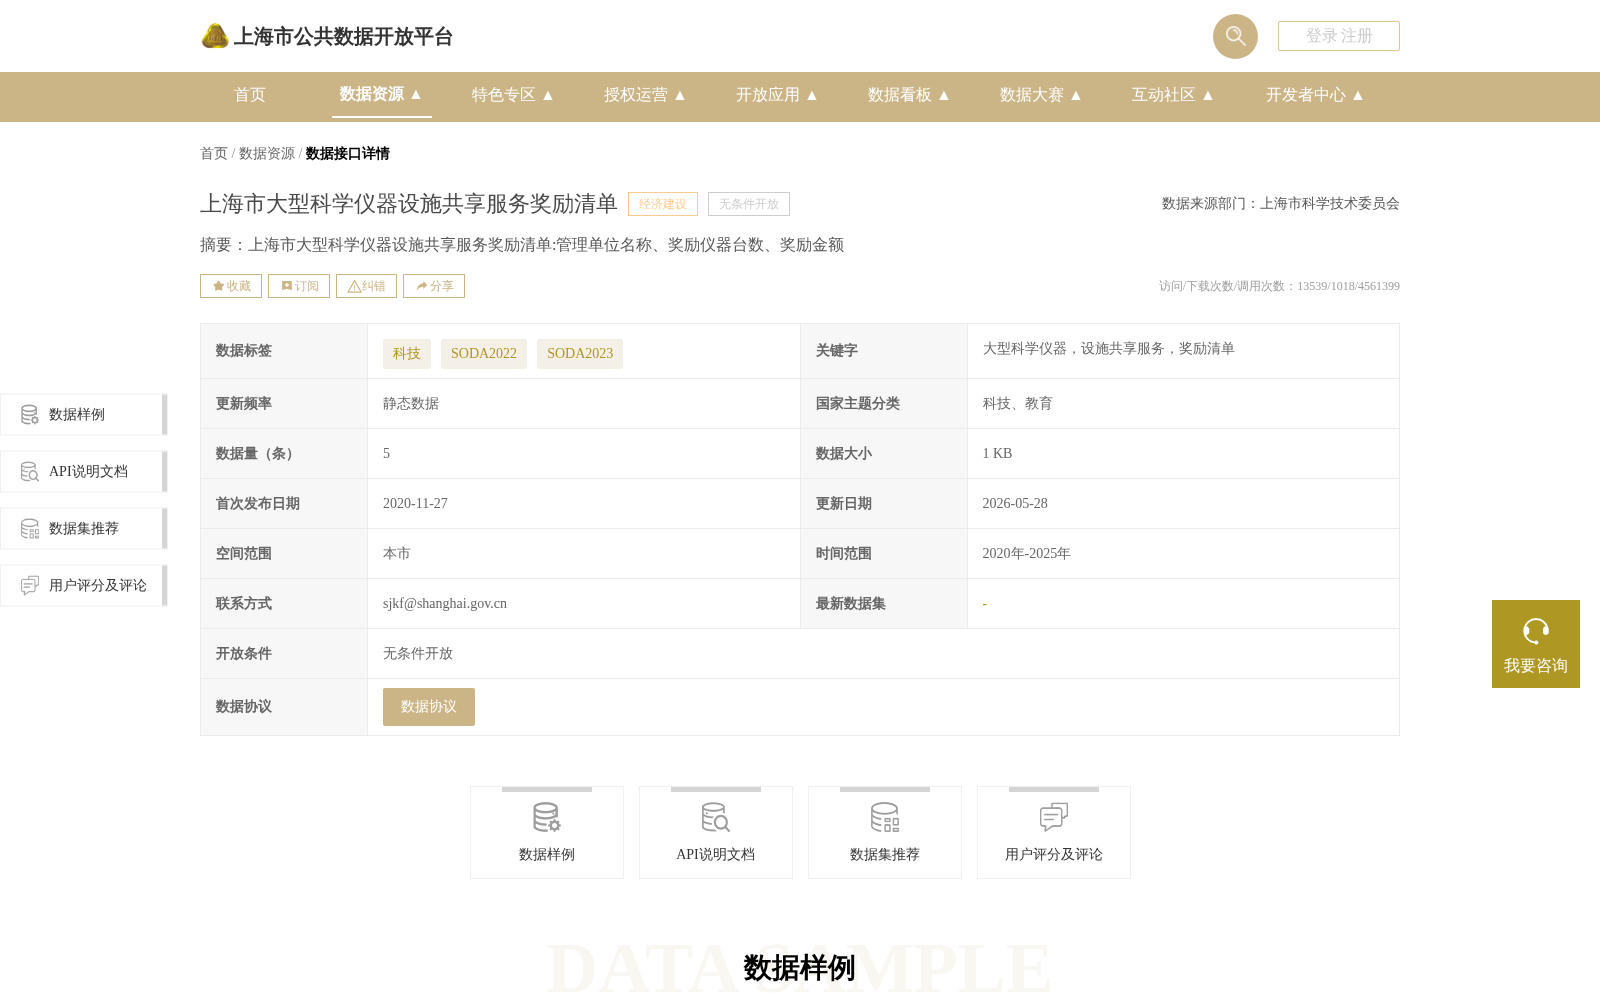Click the 数据样例 database icon in left sidebar
This screenshot has width=1600, height=1000.
(x=30, y=414)
